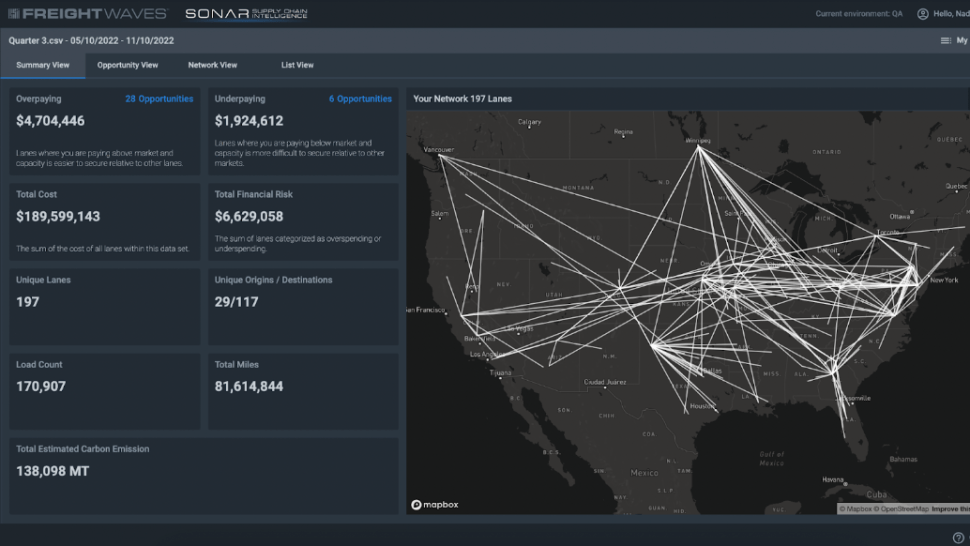970x546 pixels.
Task: Click the Underpaying card heading
Action: click(x=239, y=99)
